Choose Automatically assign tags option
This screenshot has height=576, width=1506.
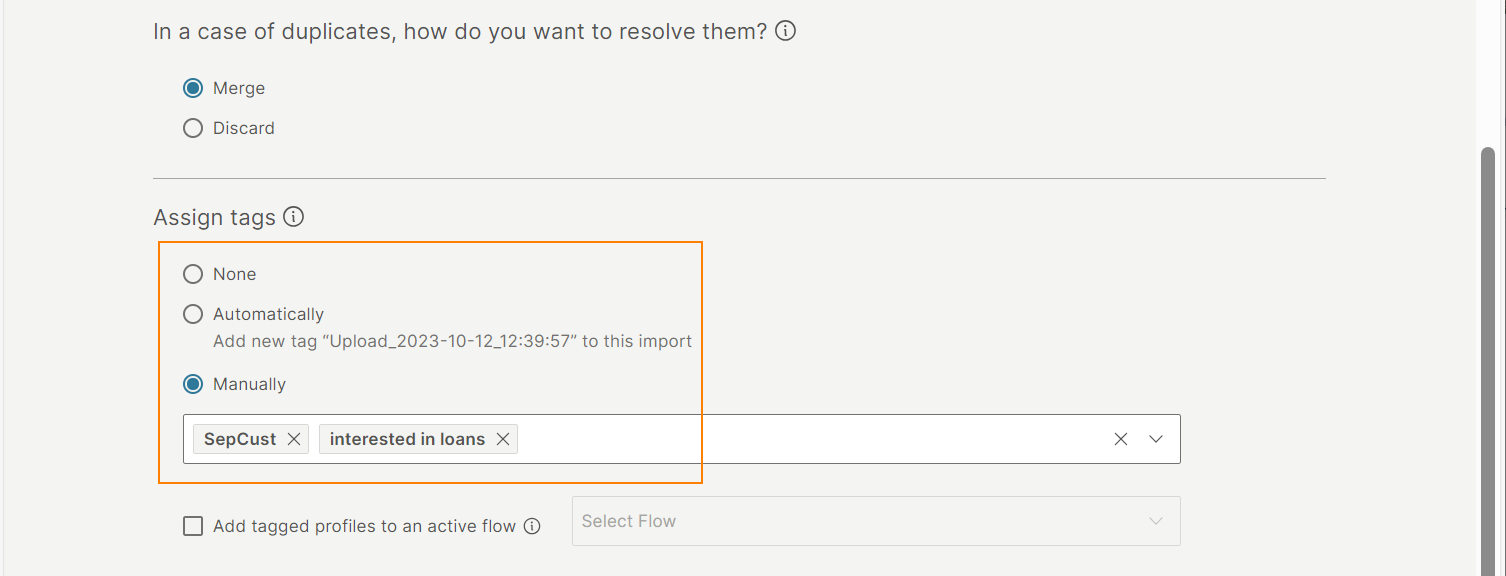tap(193, 314)
